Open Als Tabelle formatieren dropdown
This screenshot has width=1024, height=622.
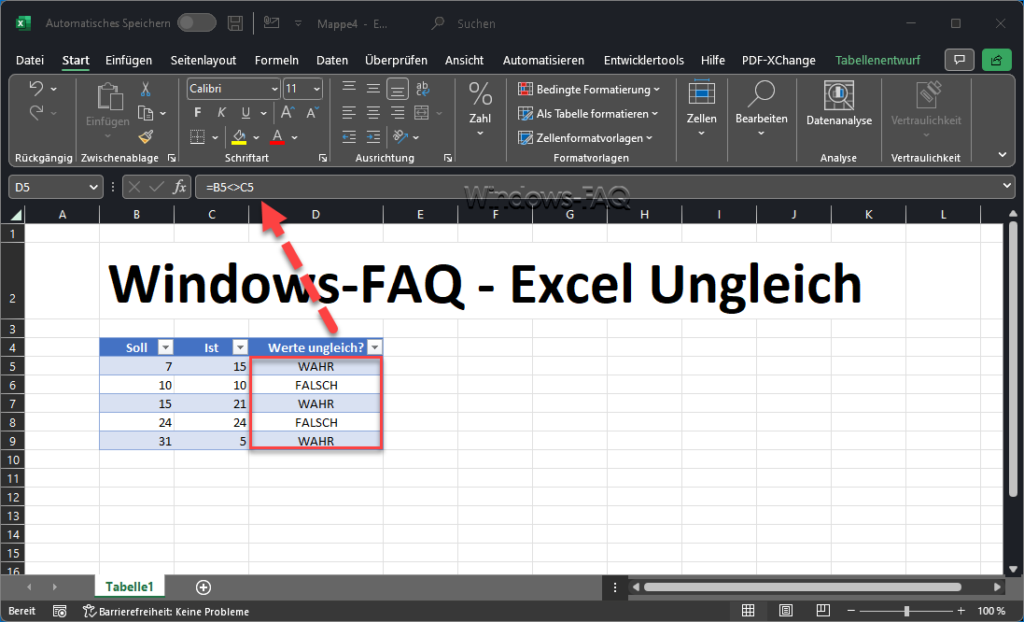(x=588, y=114)
